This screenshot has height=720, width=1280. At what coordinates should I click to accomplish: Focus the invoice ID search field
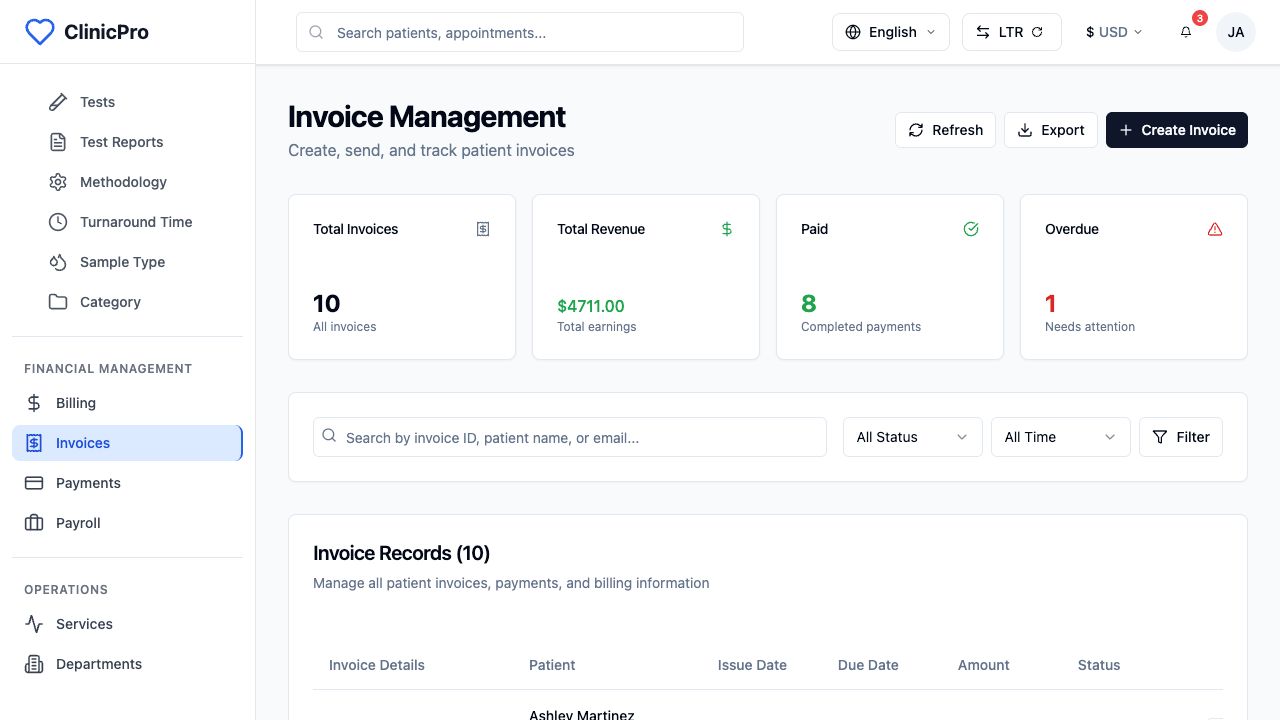point(570,437)
